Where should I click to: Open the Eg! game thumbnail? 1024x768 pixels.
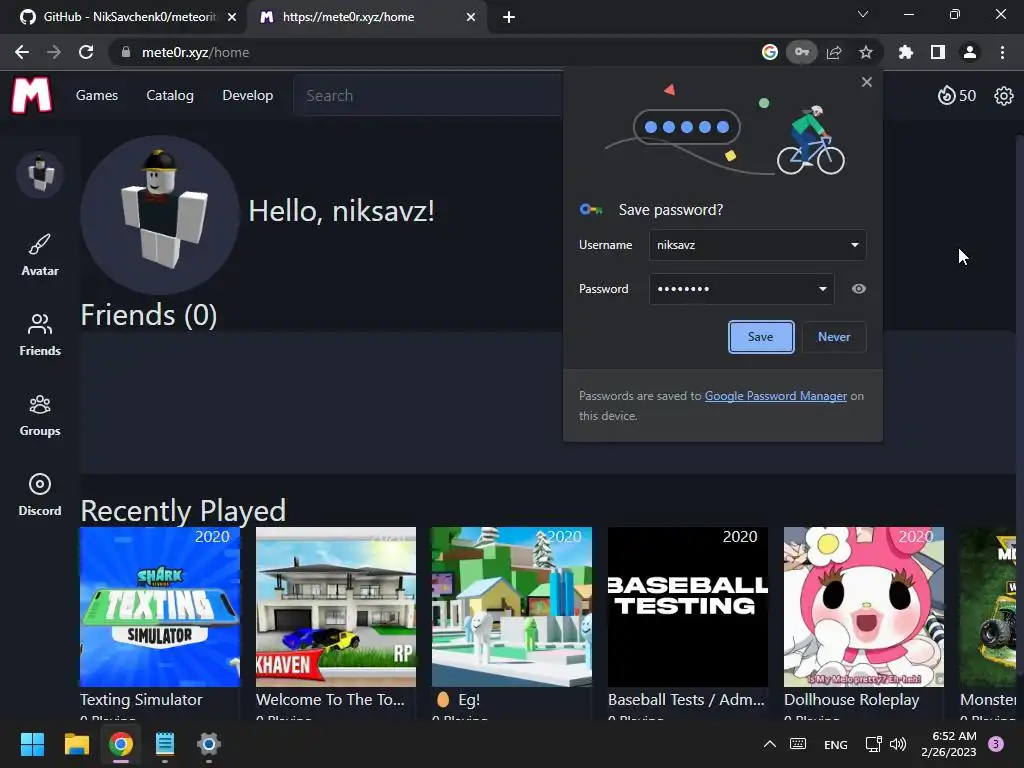tap(512, 607)
